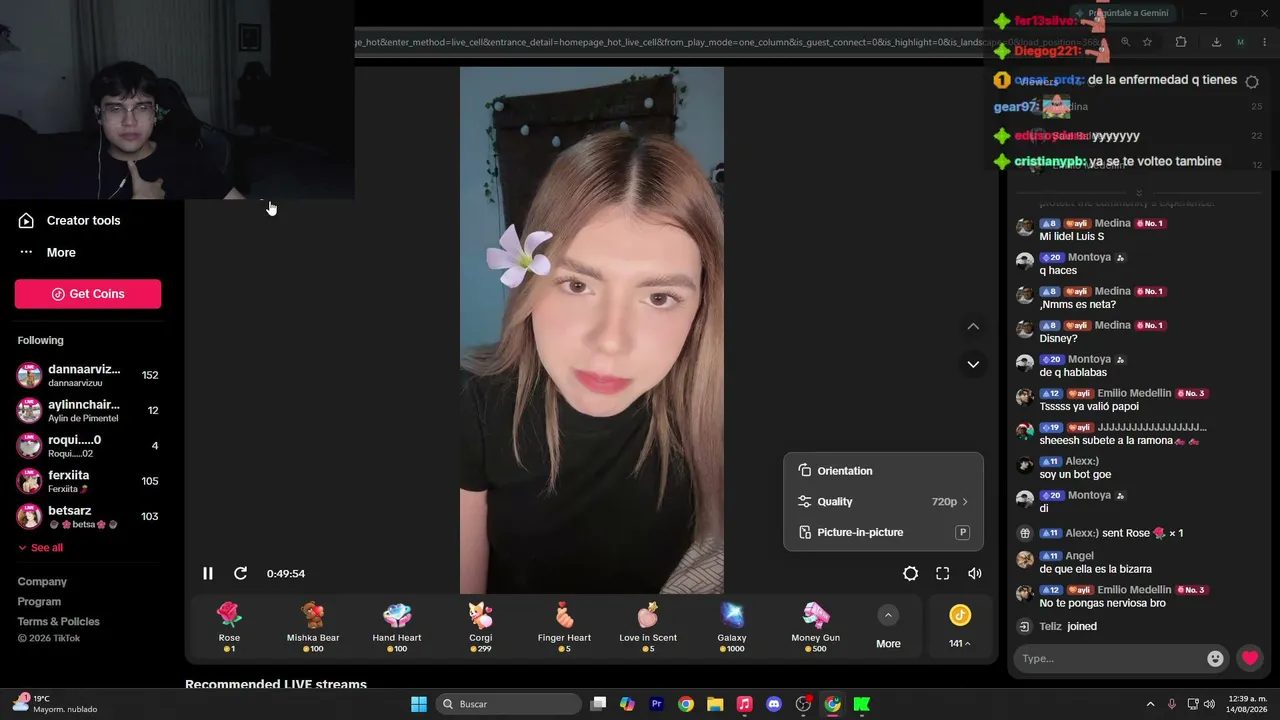Open aylinnchair following account

(88, 411)
